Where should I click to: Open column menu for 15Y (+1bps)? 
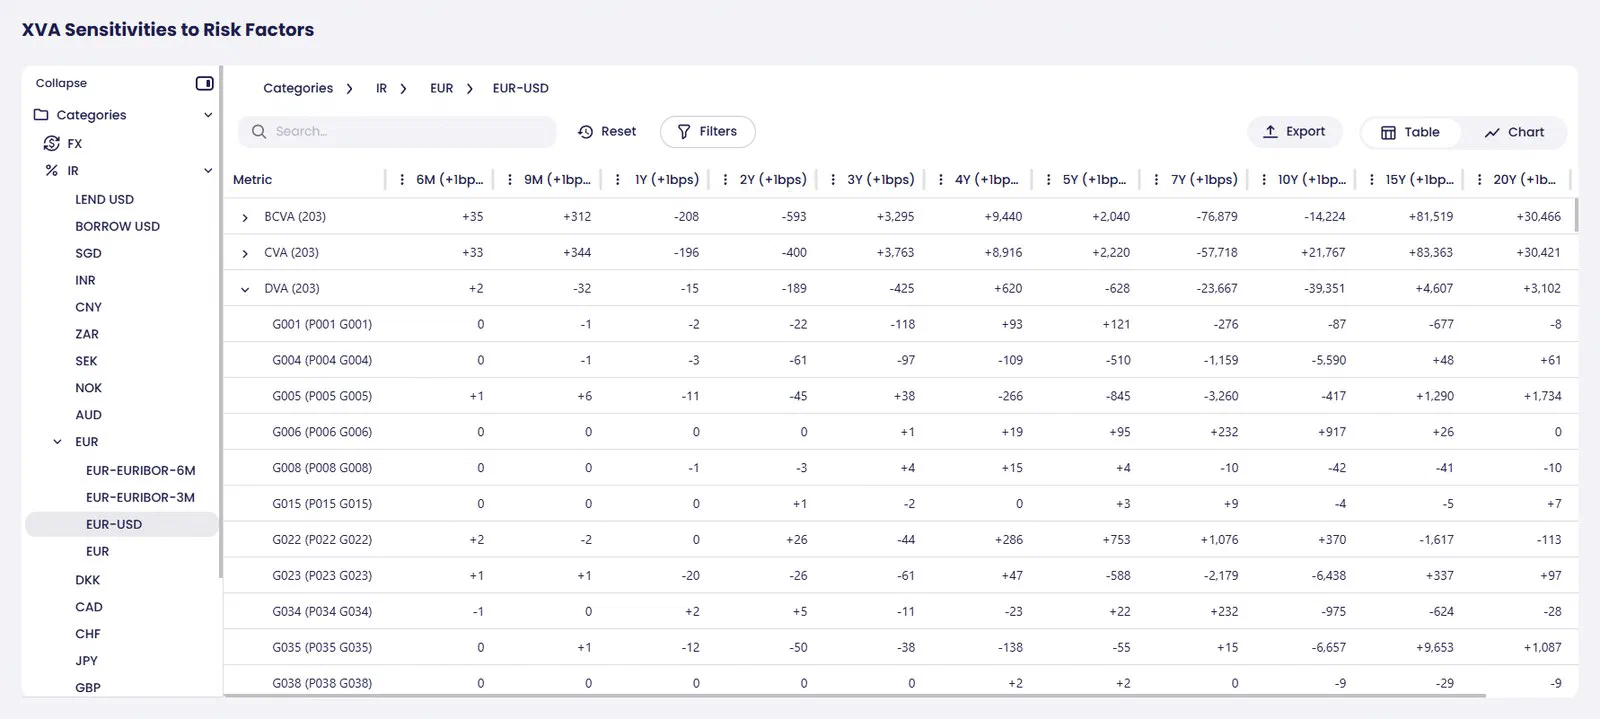tap(1372, 180)
